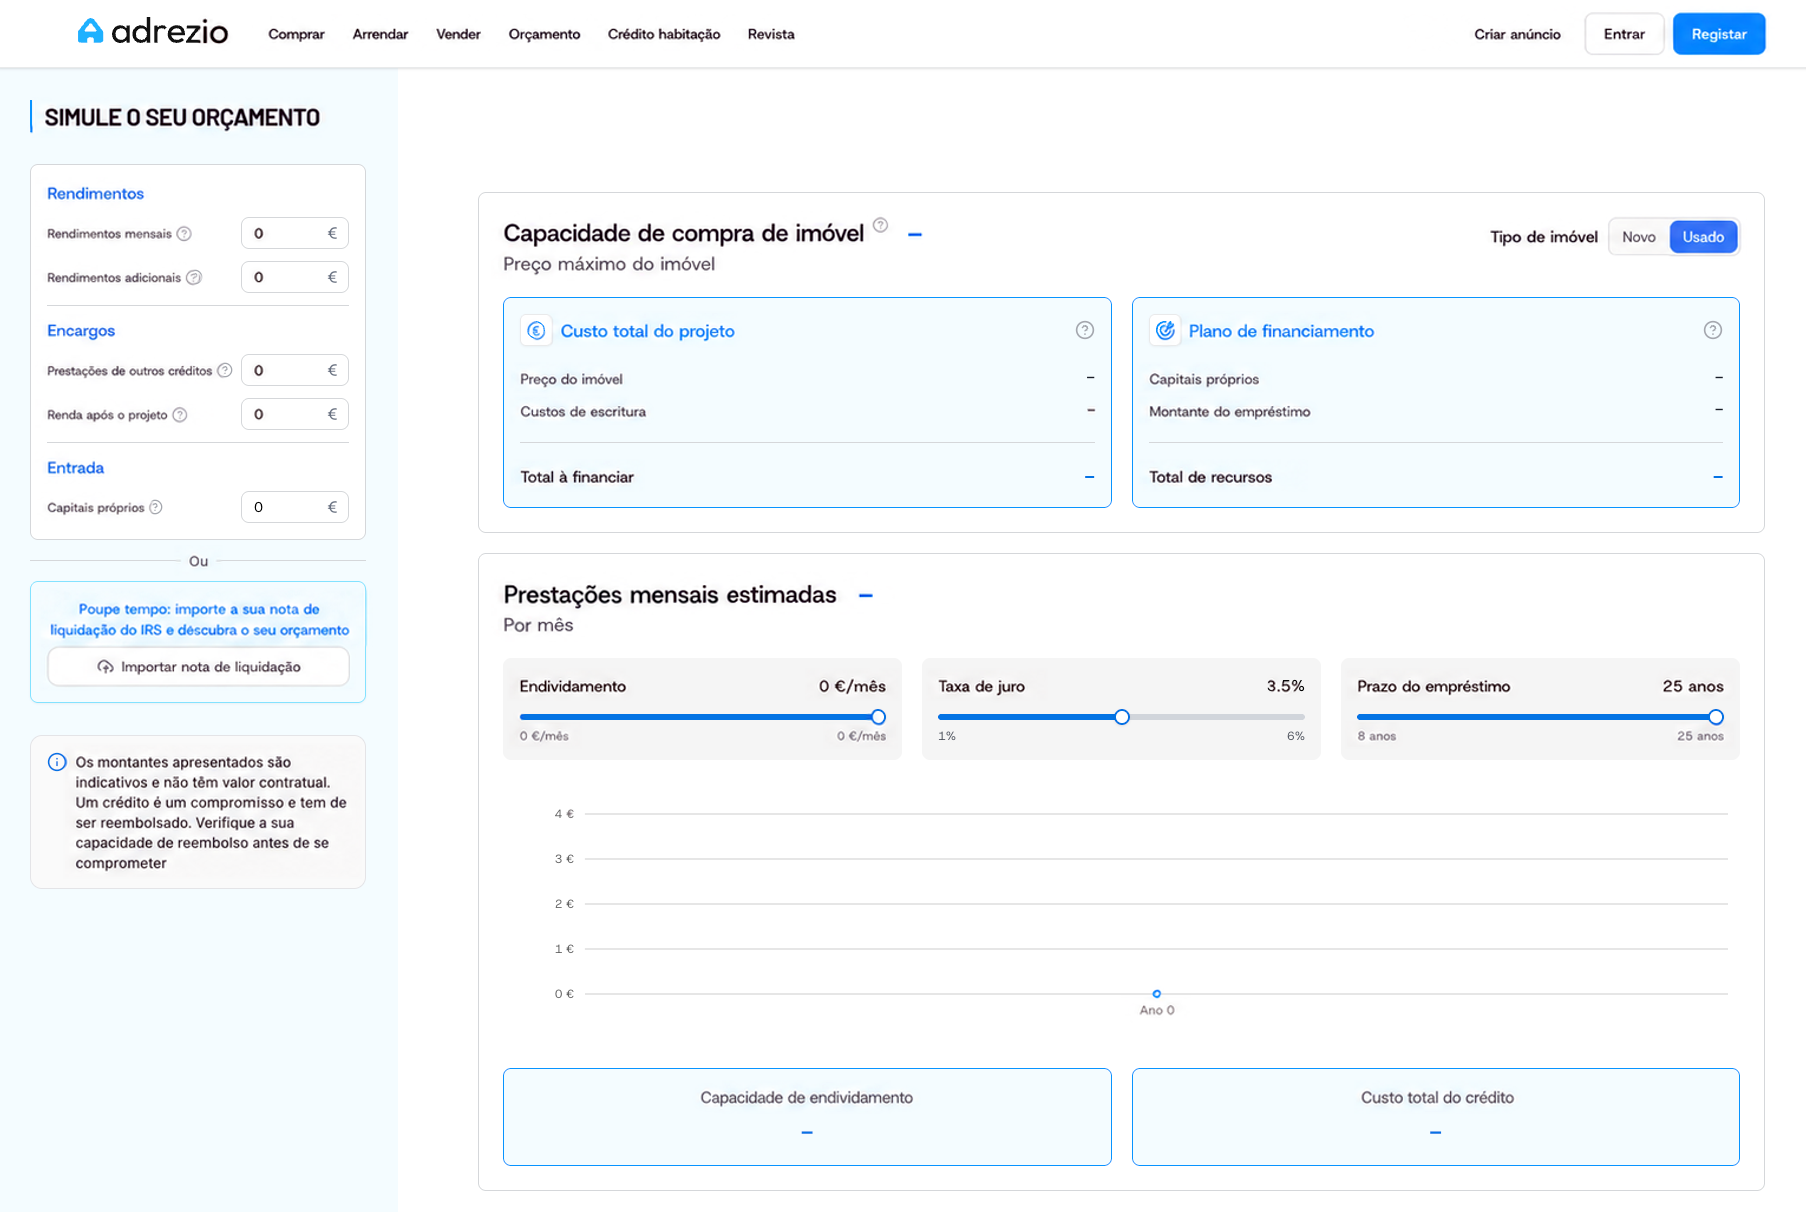Focus Capitais próprios input in Entrada
The image size is (1806, 1212).
point(295,507)
